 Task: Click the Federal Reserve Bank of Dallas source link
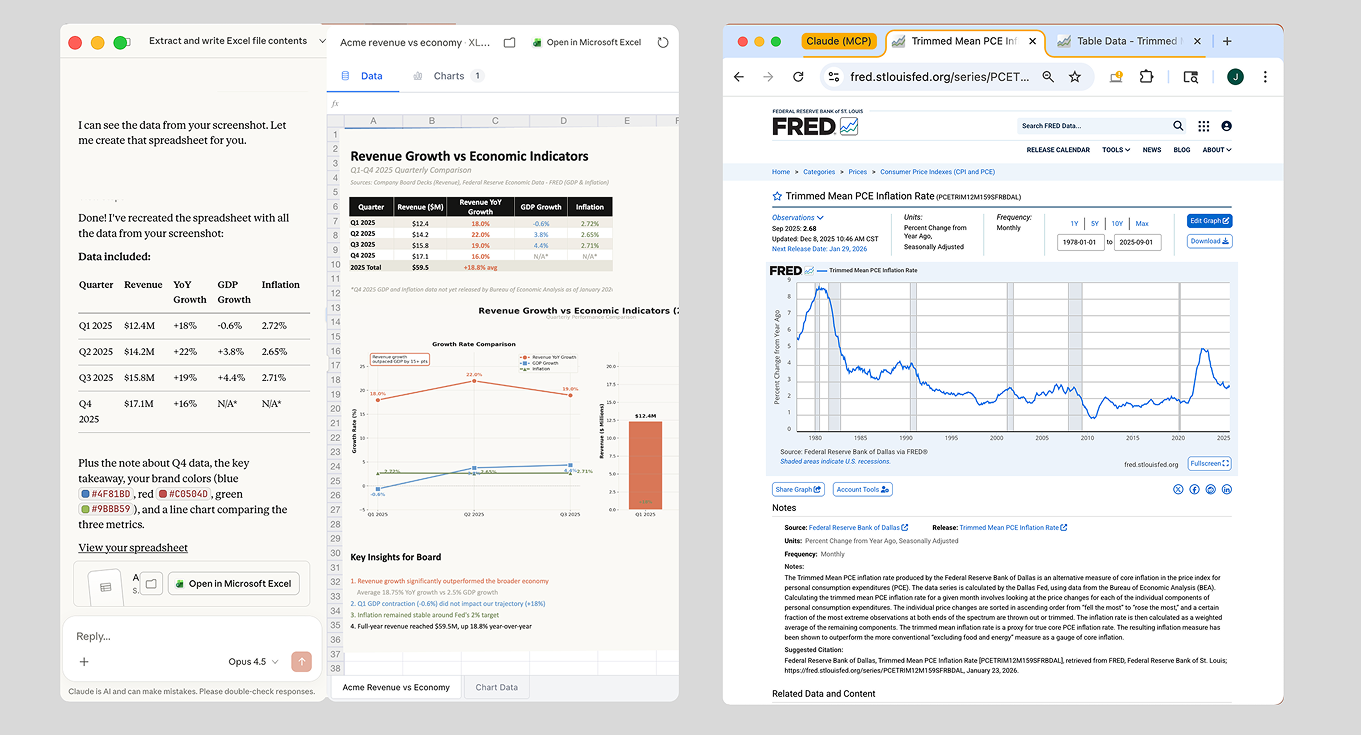click(x=858, y=527)
